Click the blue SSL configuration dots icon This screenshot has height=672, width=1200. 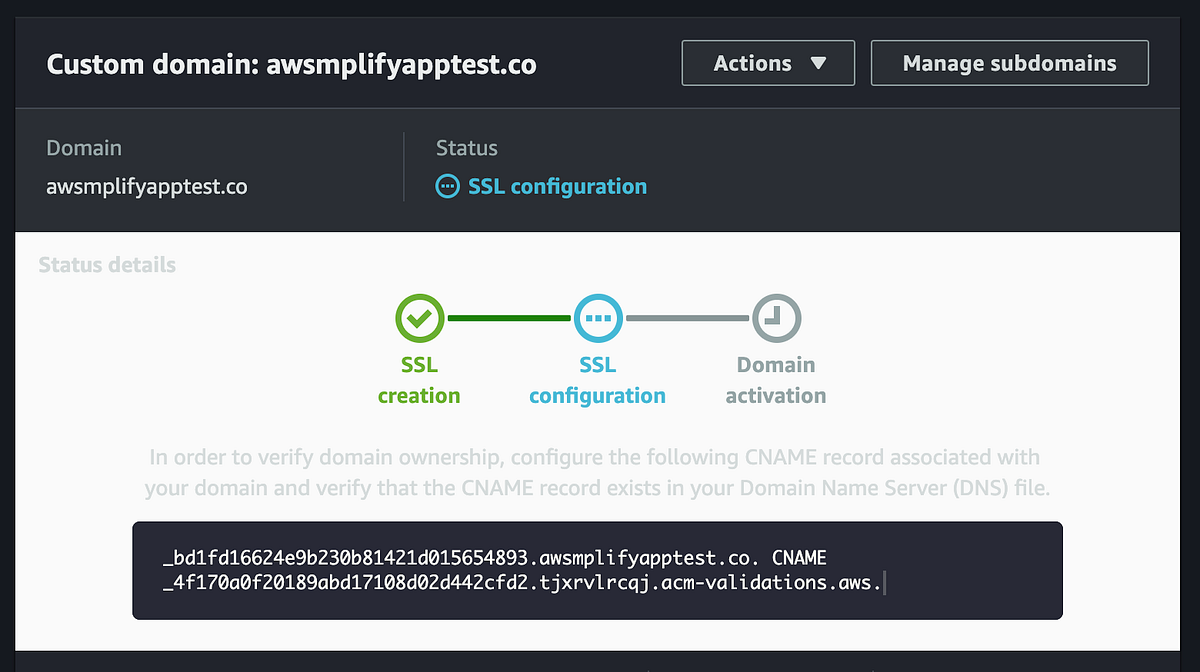pyautogui.click(x=597, y=317)
